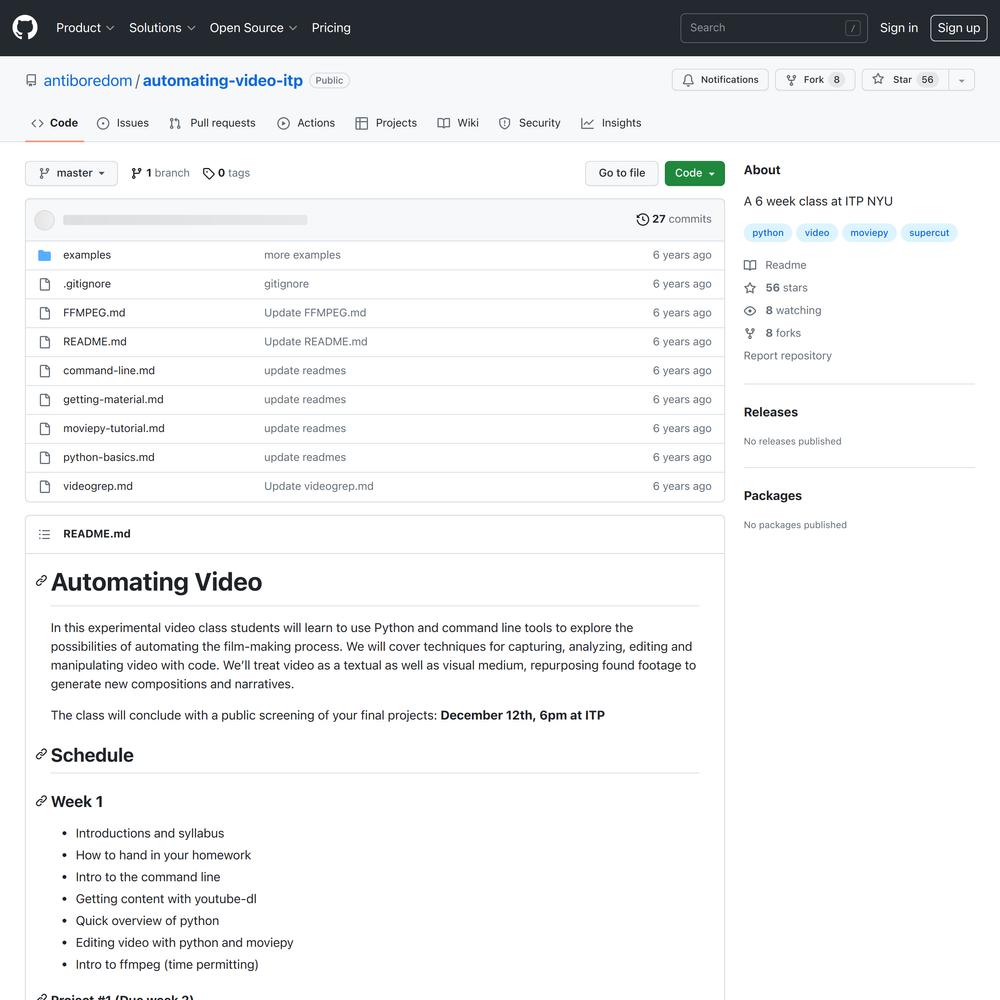Click the star icon next to 56 stars

[x=750, y=288]
